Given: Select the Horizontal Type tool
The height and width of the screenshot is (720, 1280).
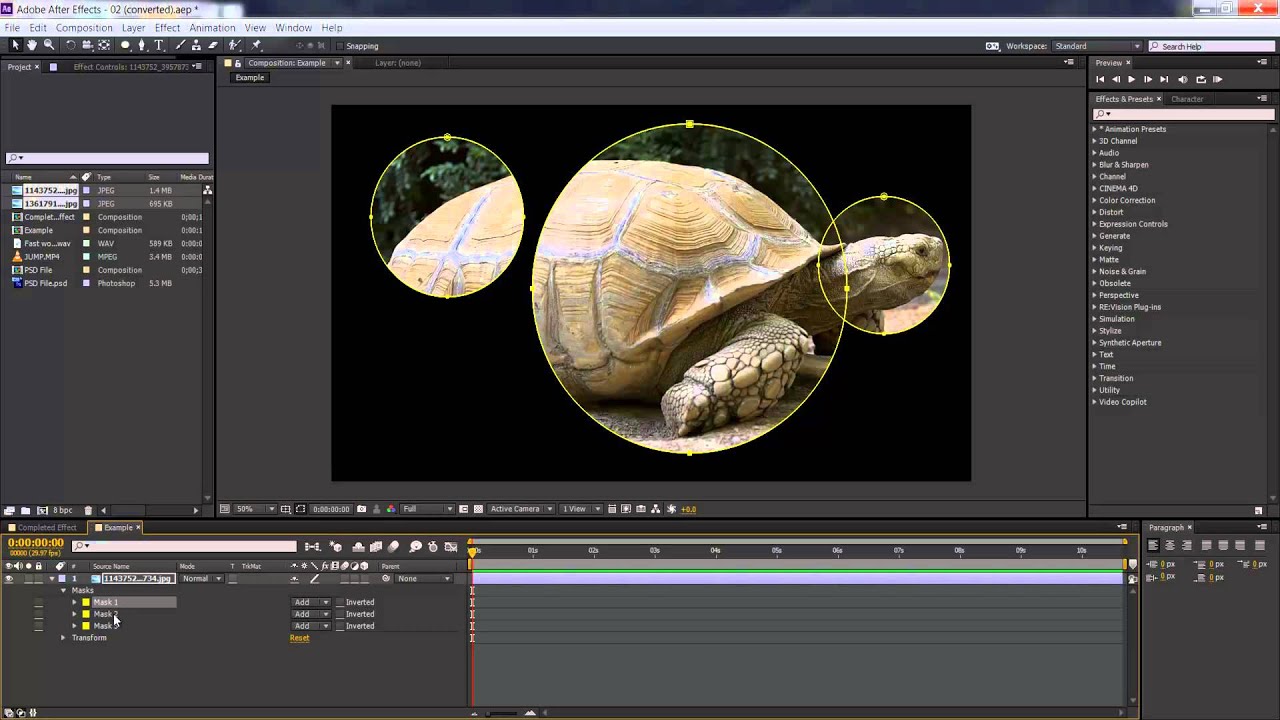Looking at the screenshot, I should click(x=159, y=45).
